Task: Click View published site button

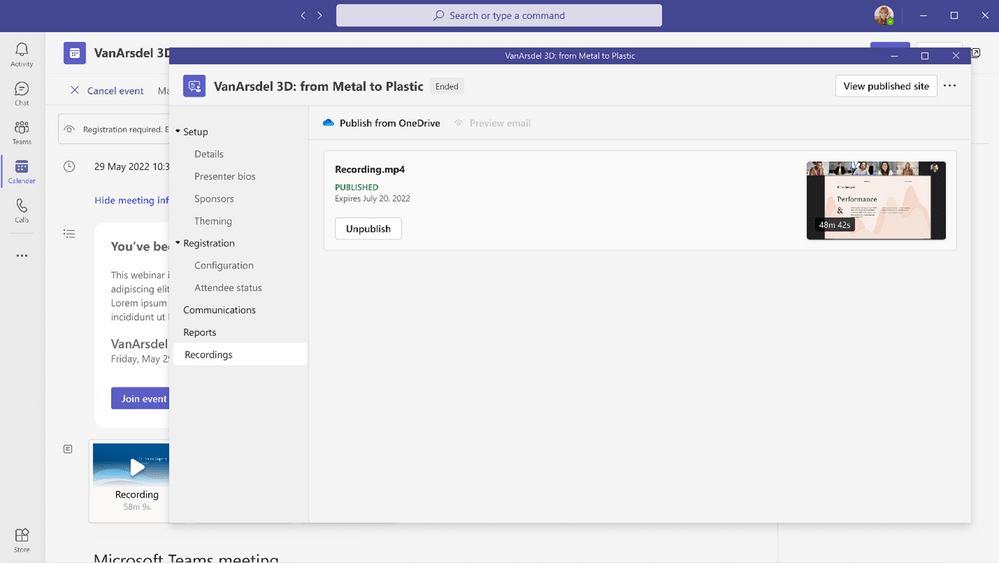Action: pyautogui.click(x=885, y=86)
